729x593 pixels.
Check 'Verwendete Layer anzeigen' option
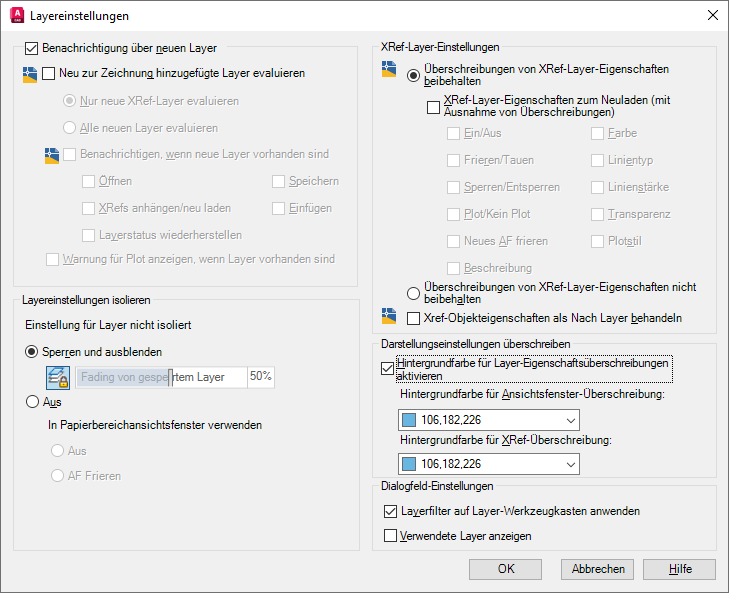pos(390,536)
